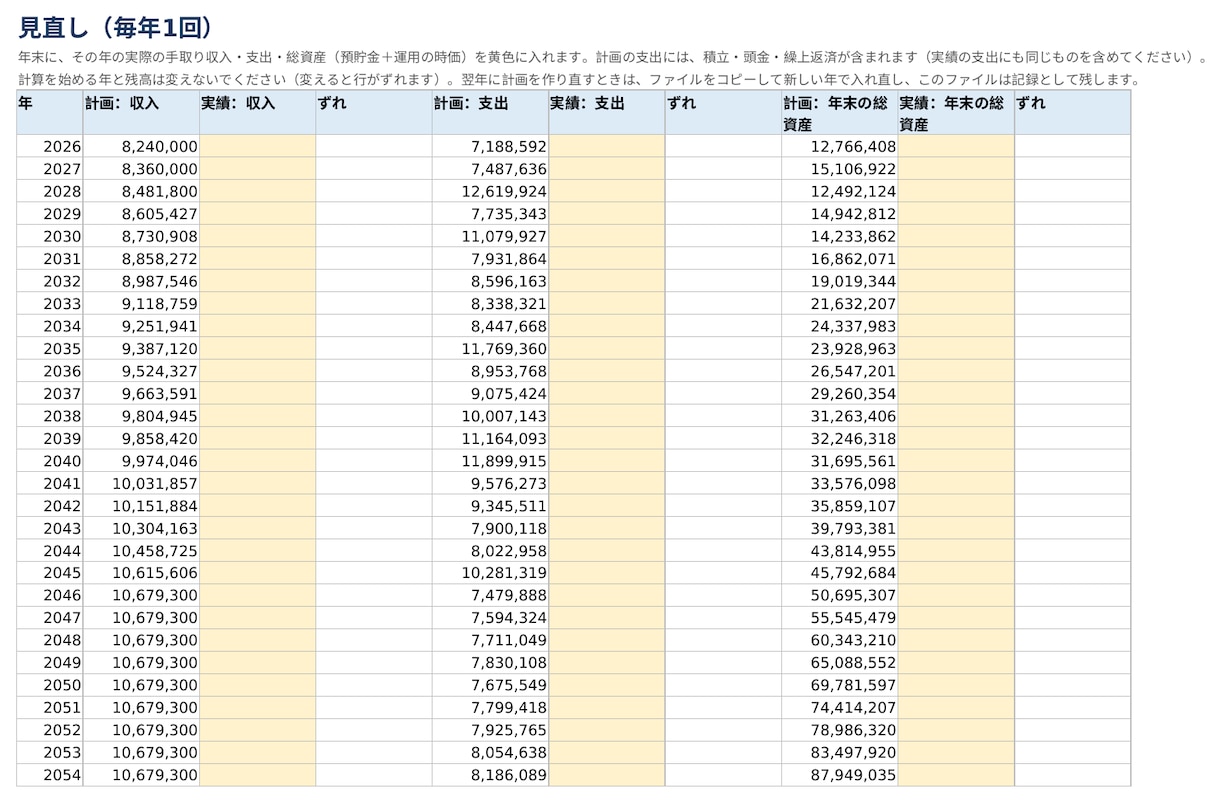The image size is (1220, 802).
Task: Click planned income value "9,858,420"
Action: 141,438
